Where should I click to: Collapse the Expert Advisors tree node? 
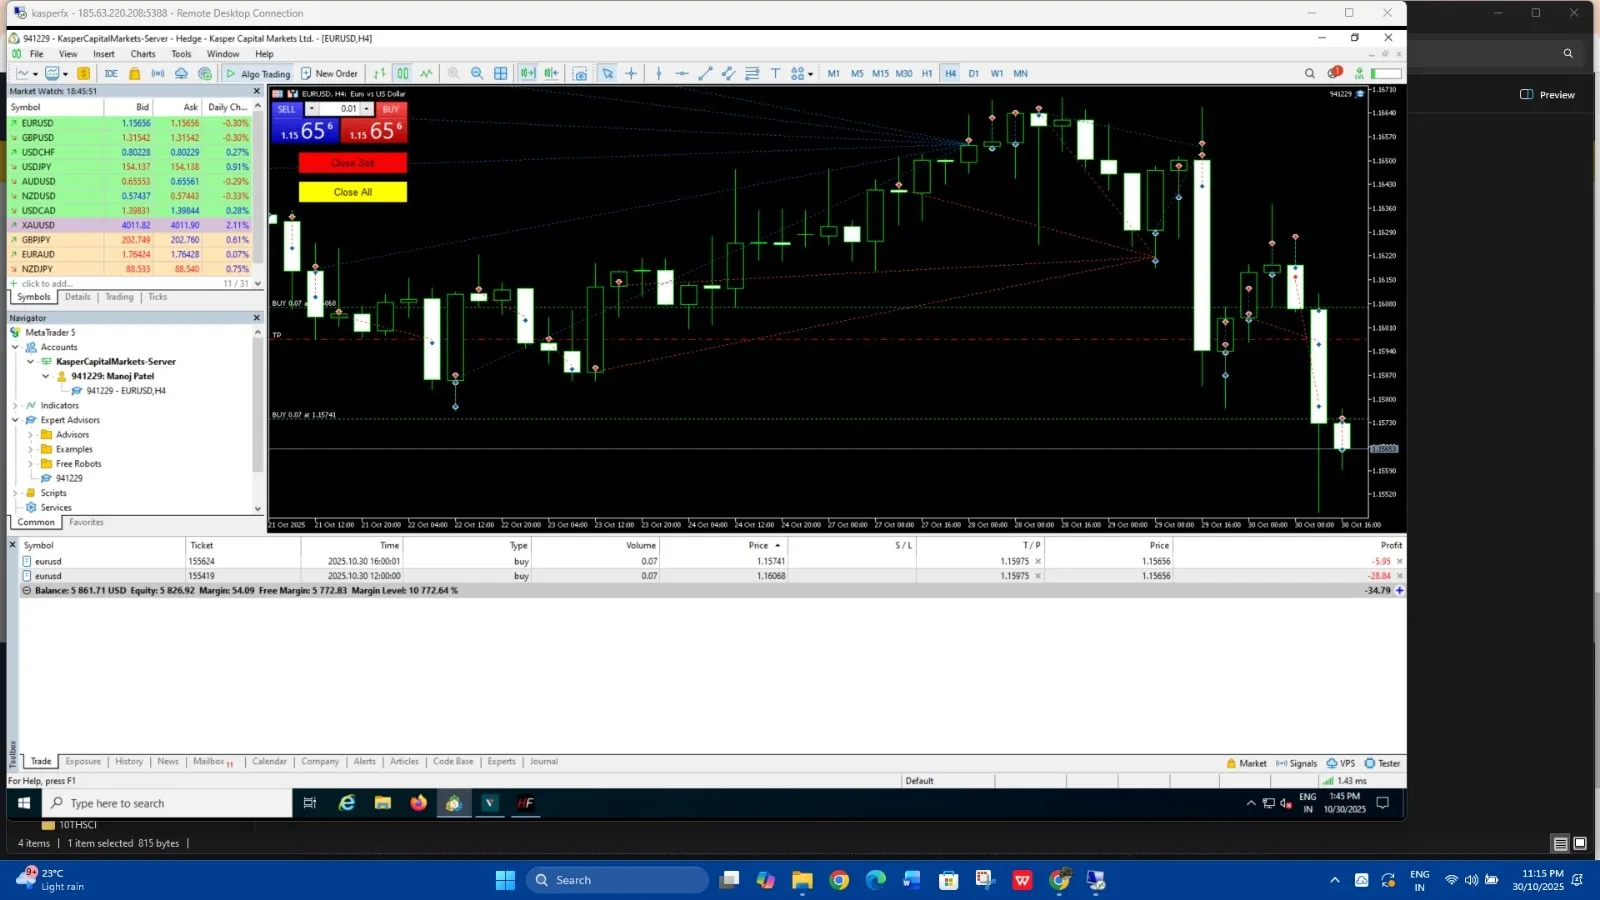click(15, 420)
